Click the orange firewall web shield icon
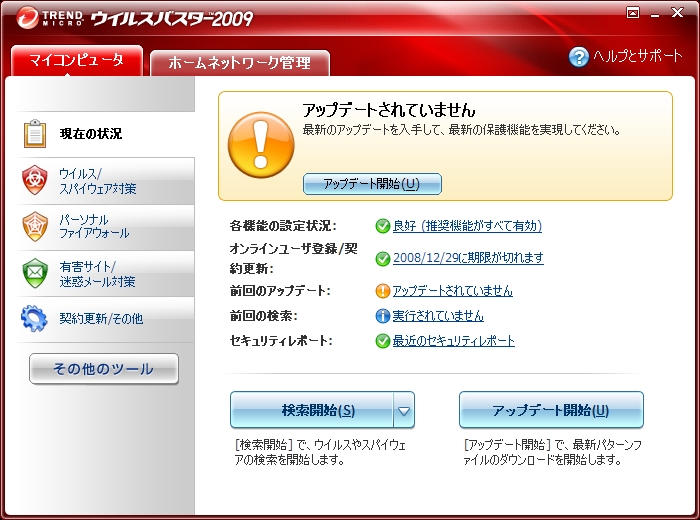The width and height of the screenshot is (700, 520). click(x=35, y=226)
